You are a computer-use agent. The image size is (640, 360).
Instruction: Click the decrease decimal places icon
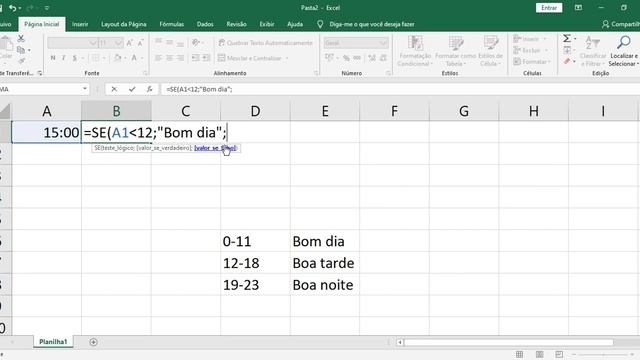[383, 58]
